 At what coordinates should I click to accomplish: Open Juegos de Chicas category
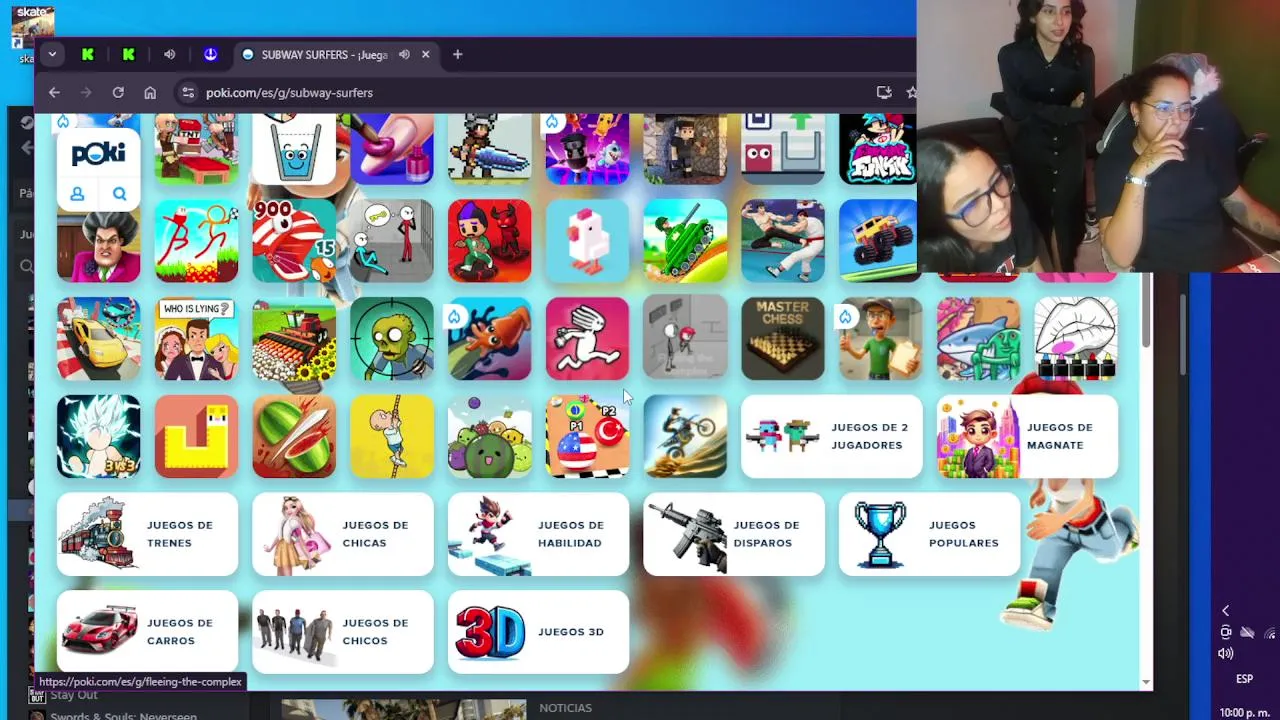343,534
